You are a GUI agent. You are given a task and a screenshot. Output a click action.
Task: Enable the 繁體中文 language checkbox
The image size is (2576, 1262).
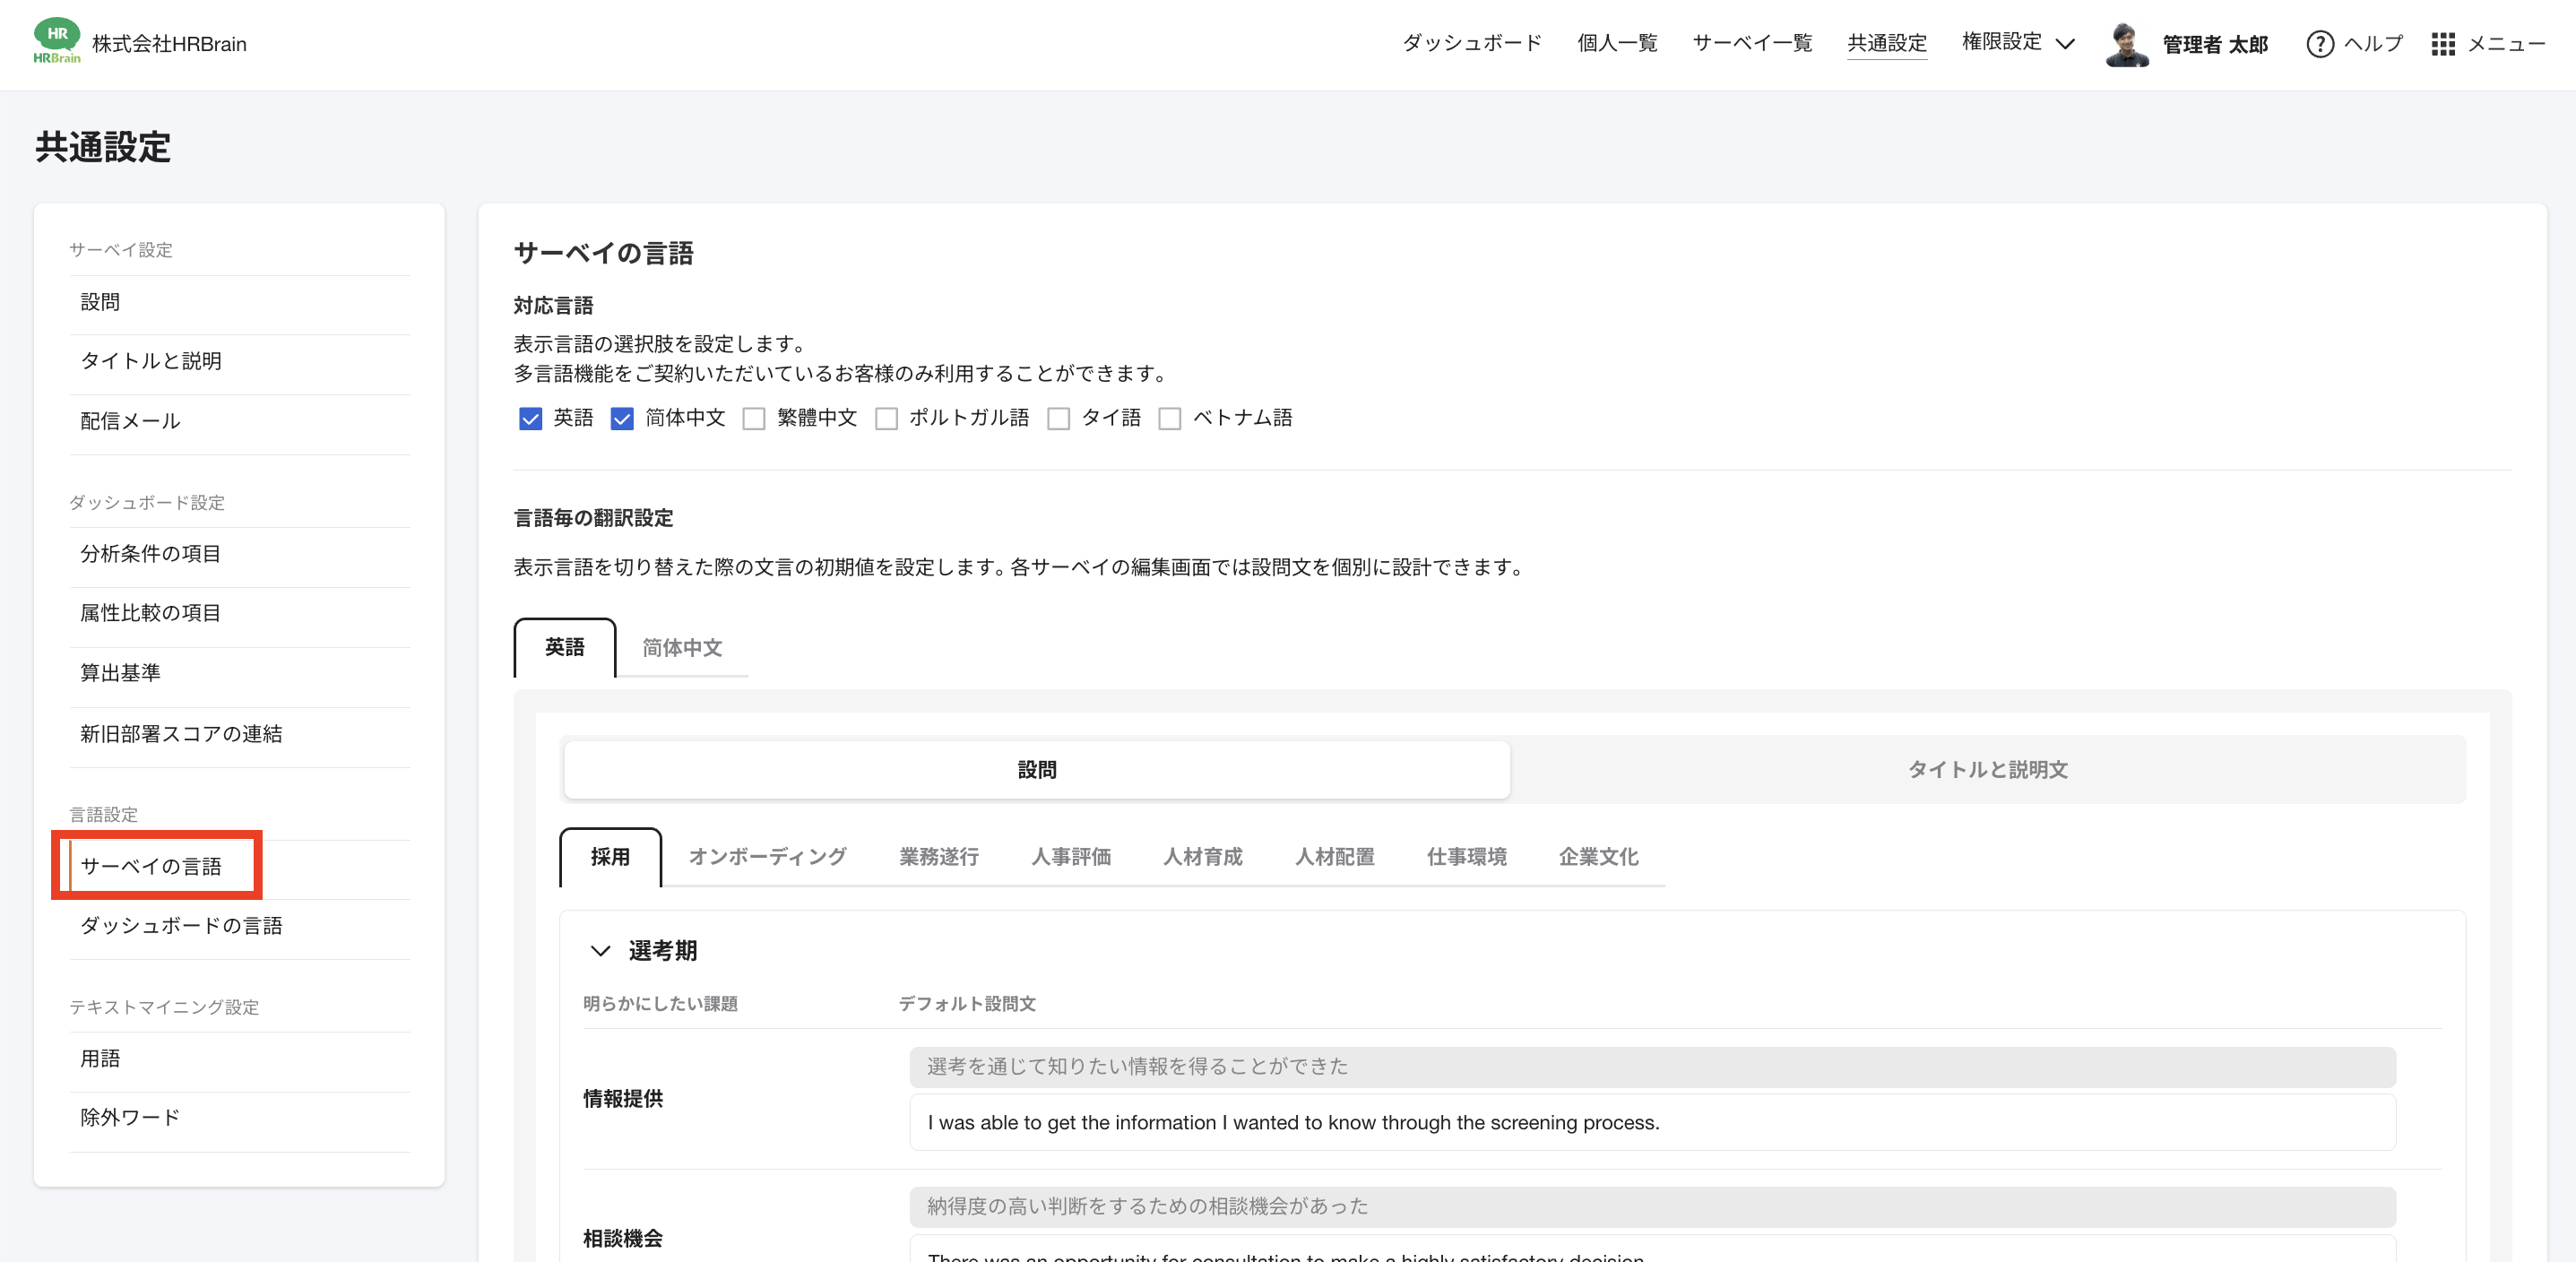coord(755,418)
